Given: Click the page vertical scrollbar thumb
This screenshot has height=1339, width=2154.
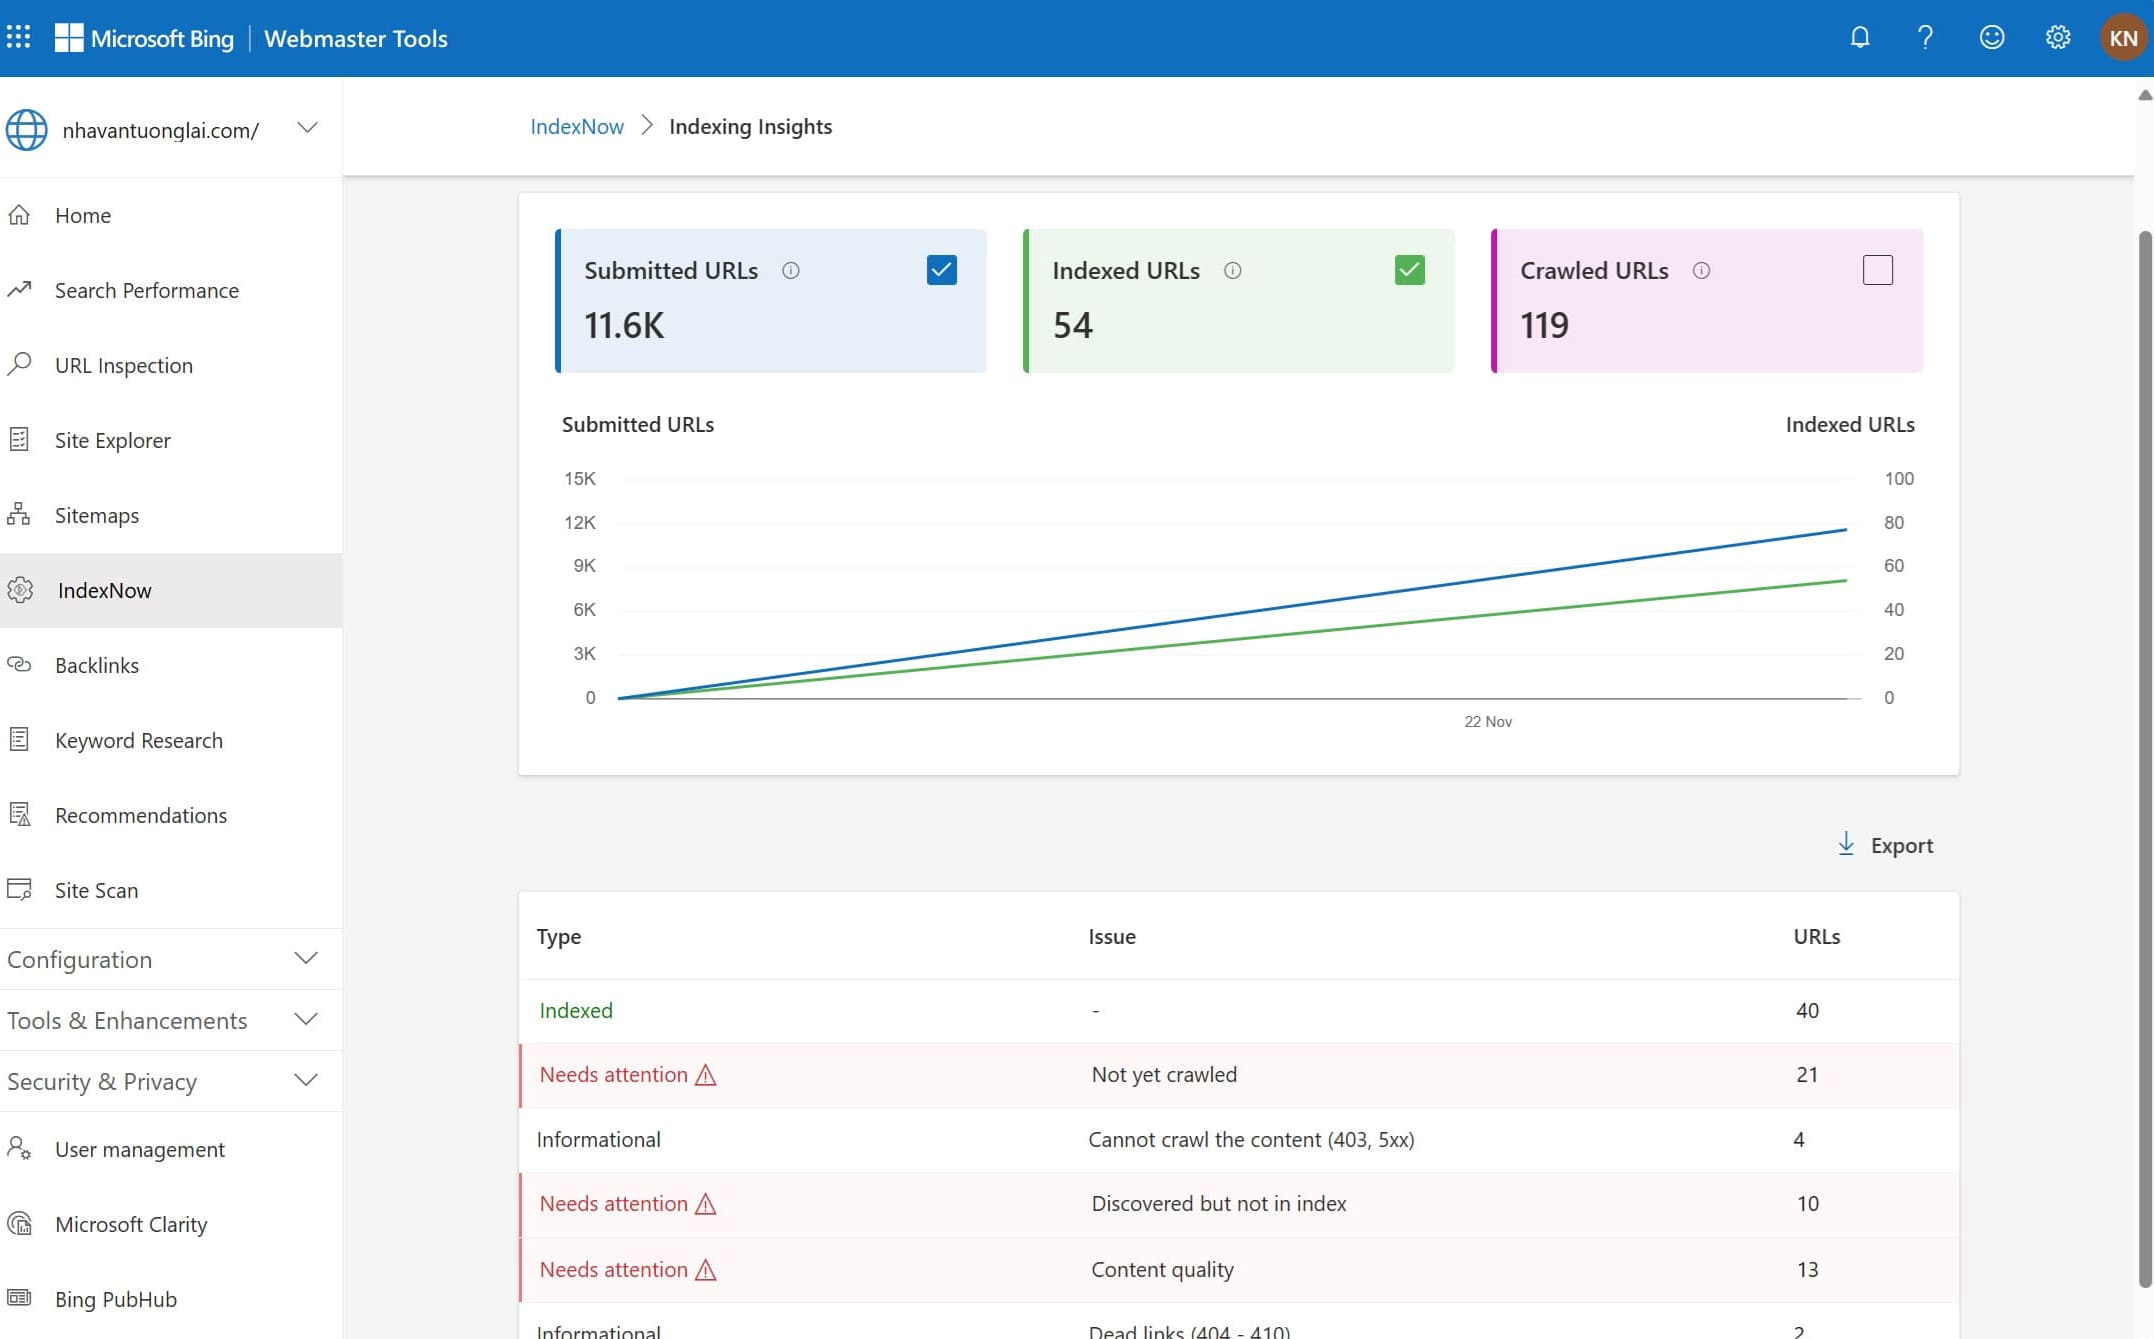Looking at the screenshot, I should 2145,758.
